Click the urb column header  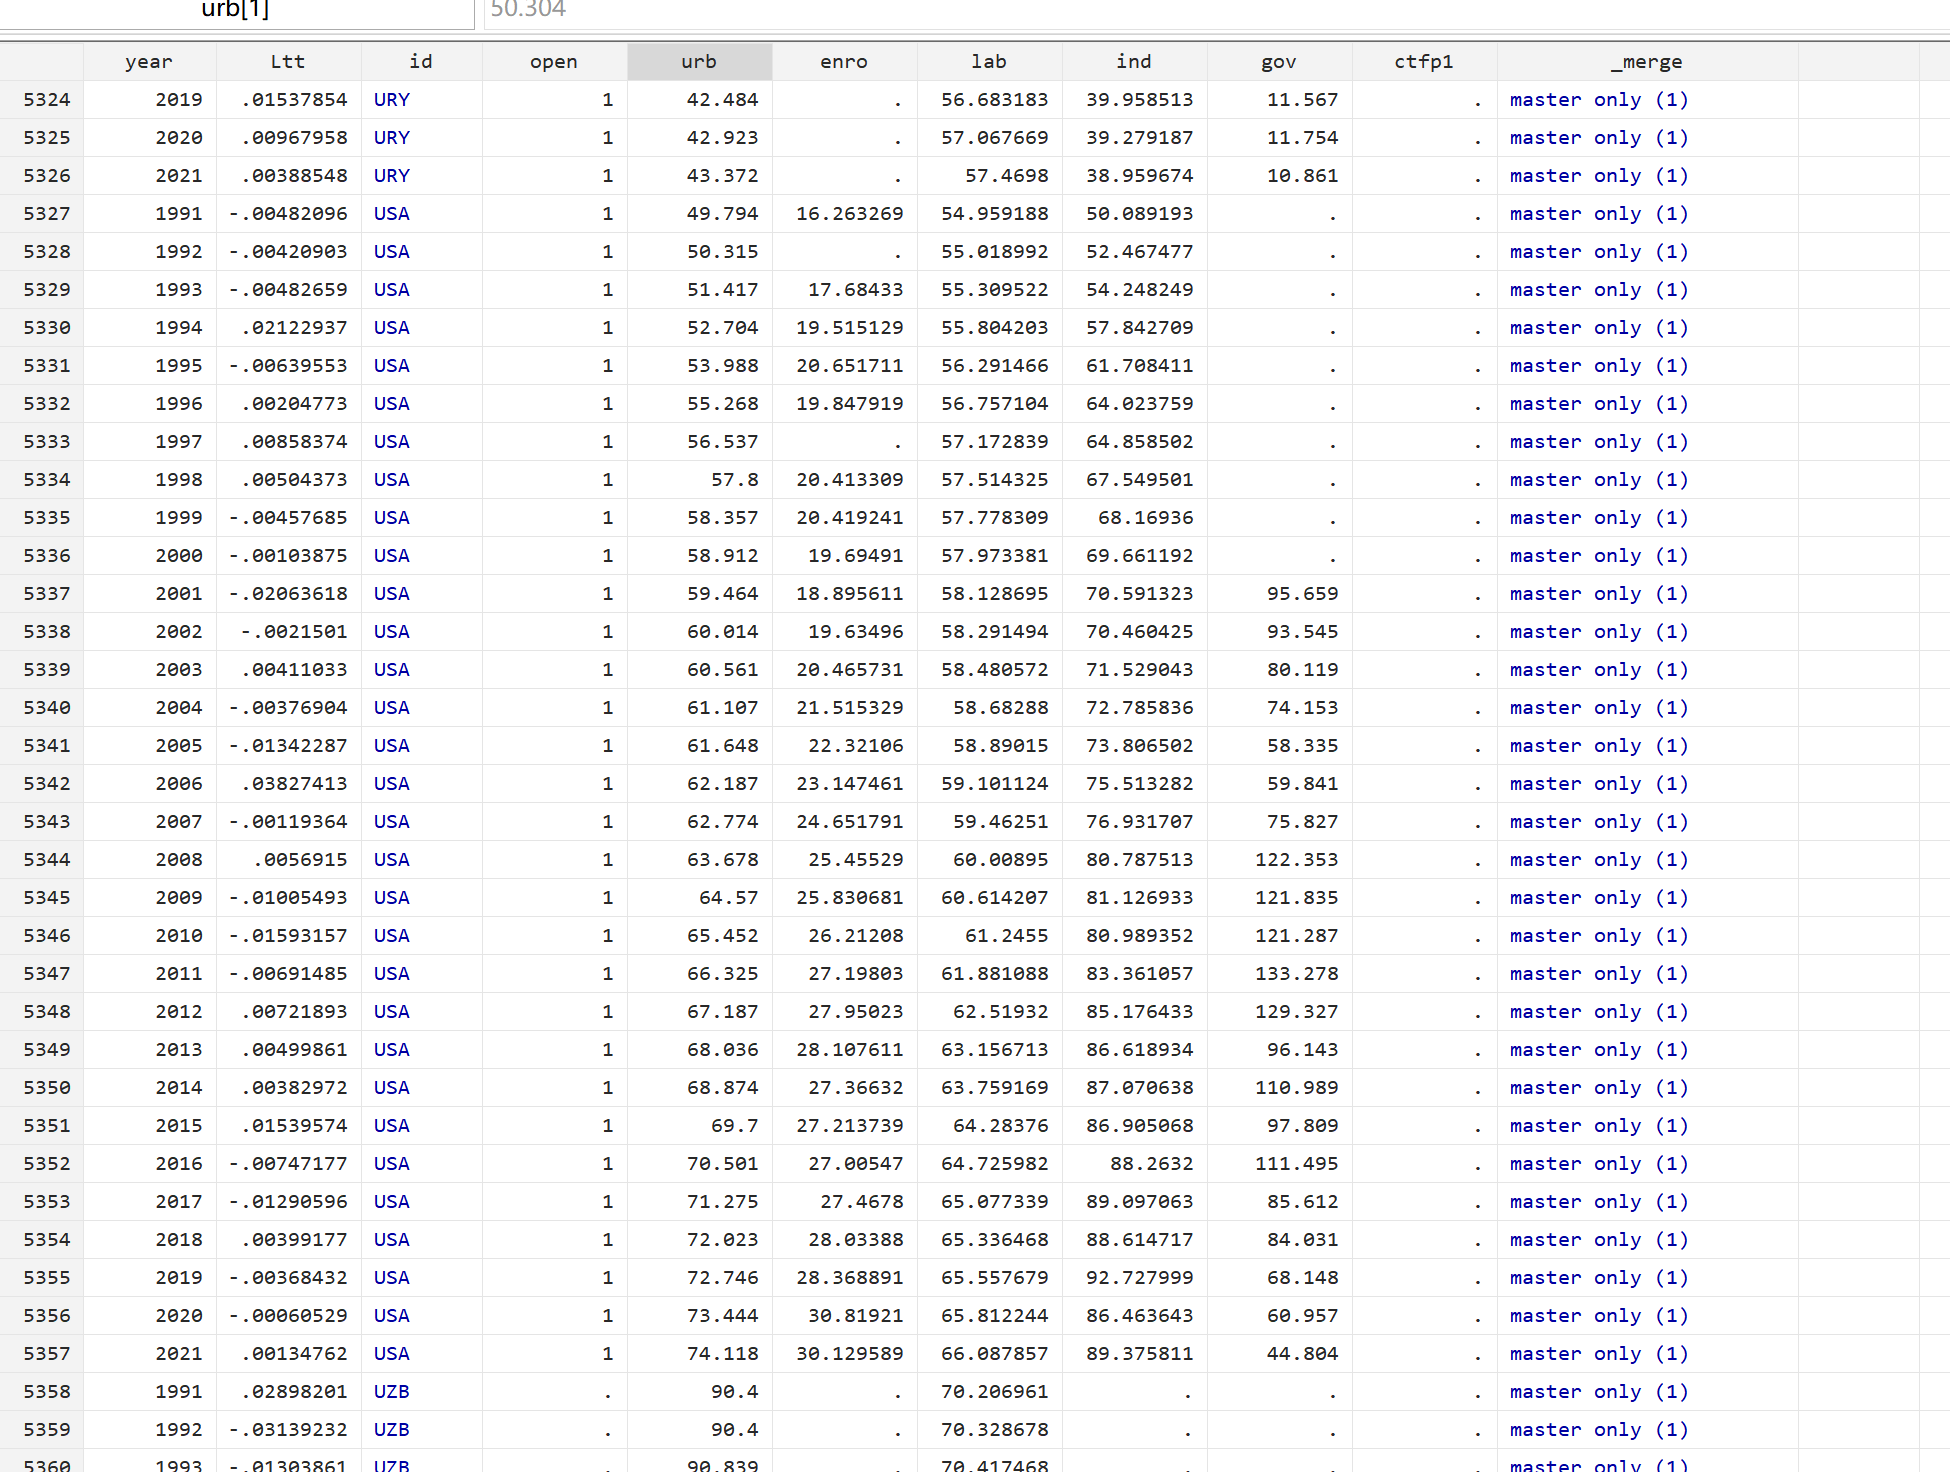pyautogui.click(x=699, y=62)
